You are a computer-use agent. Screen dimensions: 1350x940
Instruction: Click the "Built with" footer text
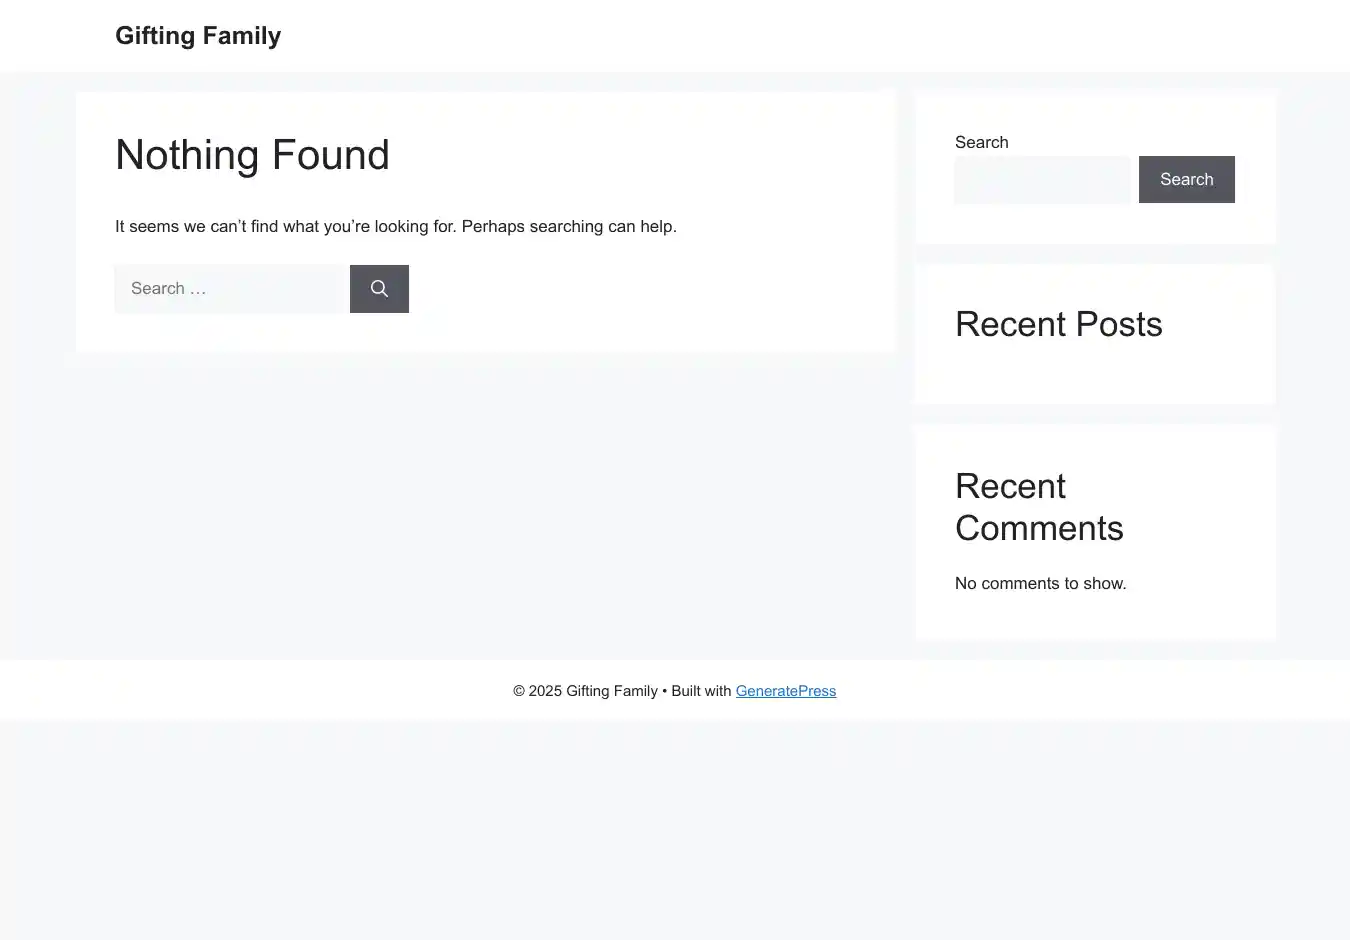click(x=701, y=691)
